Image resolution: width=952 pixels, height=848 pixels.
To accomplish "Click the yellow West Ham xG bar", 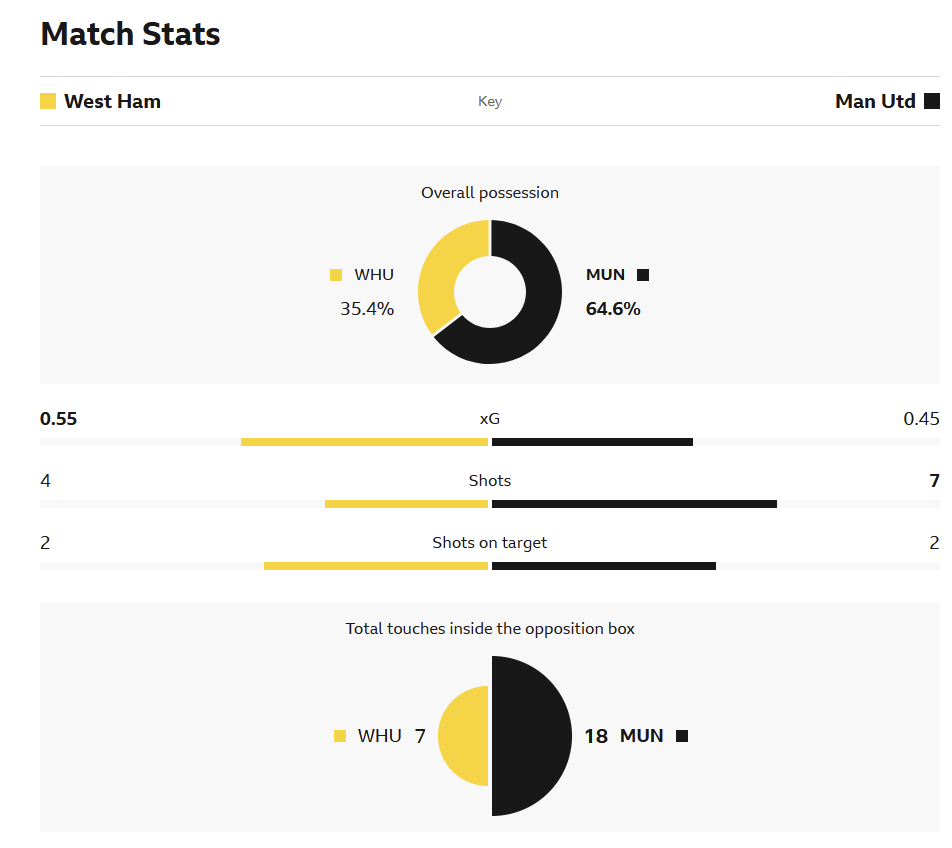I will (364, 442).
